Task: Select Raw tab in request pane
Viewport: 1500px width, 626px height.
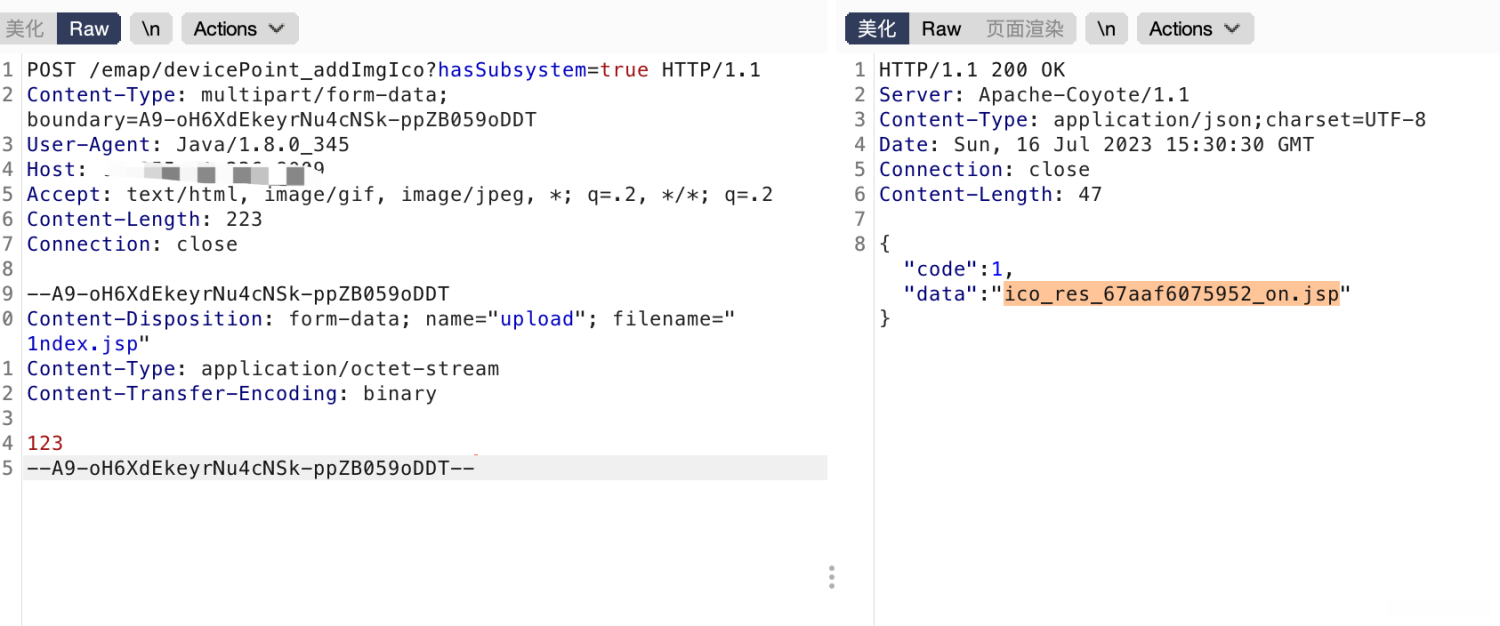Action: tap(89, 29)
